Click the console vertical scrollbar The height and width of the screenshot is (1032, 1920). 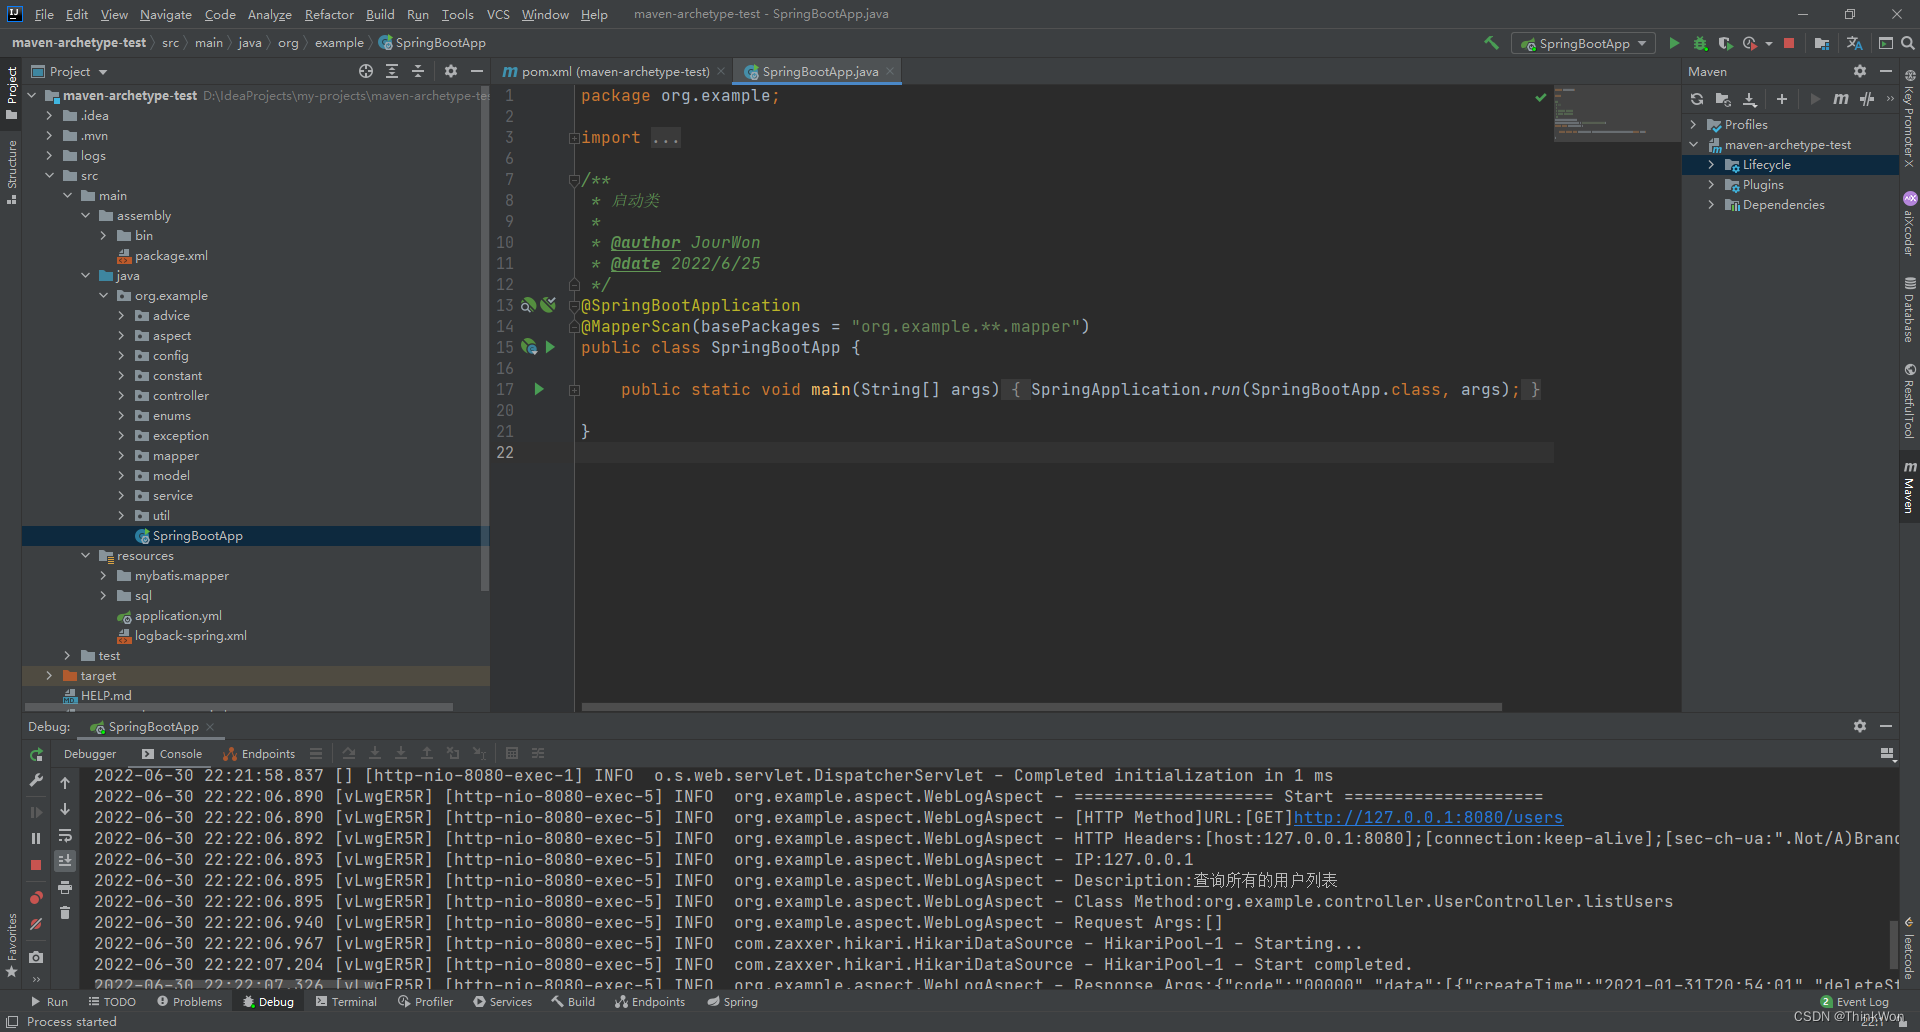point(1893,943)
